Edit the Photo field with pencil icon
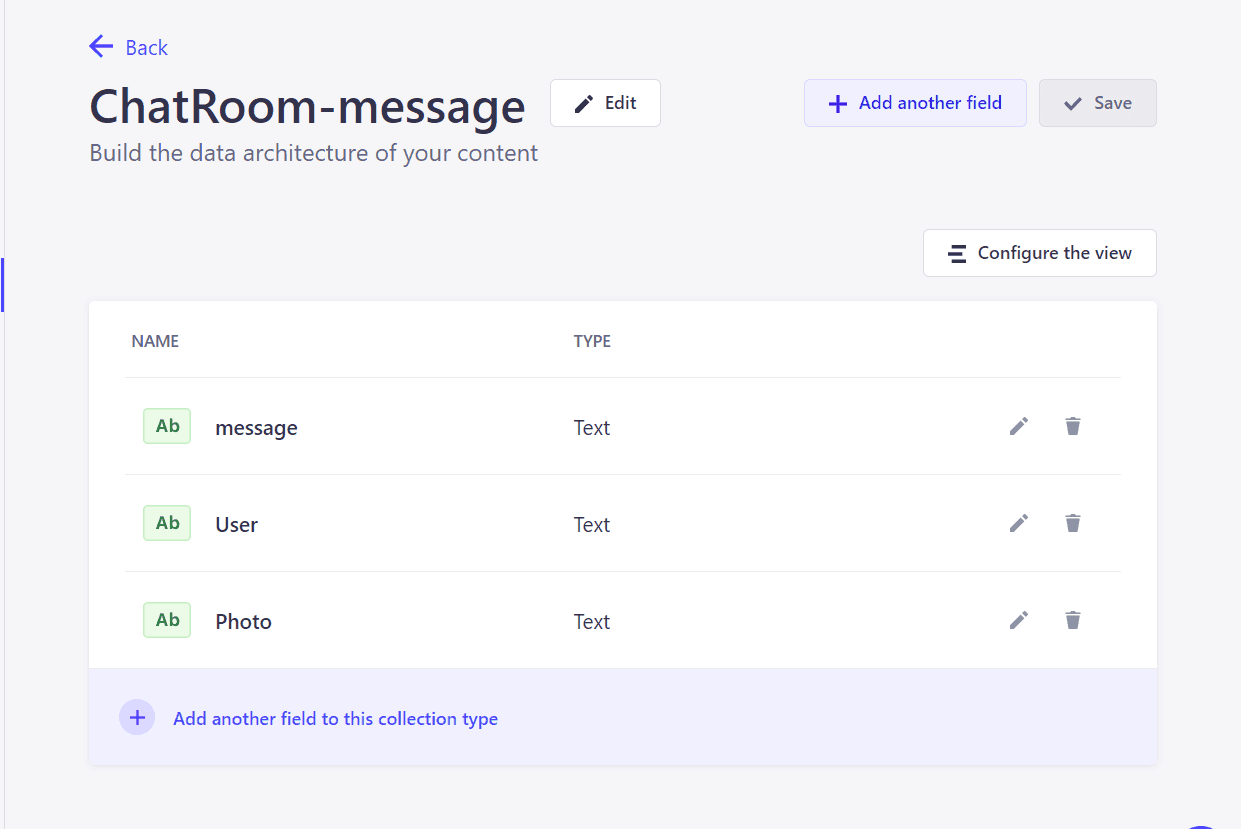Screen dimensions: 1241x829 pyautogui.click(x=1019, y=621)
